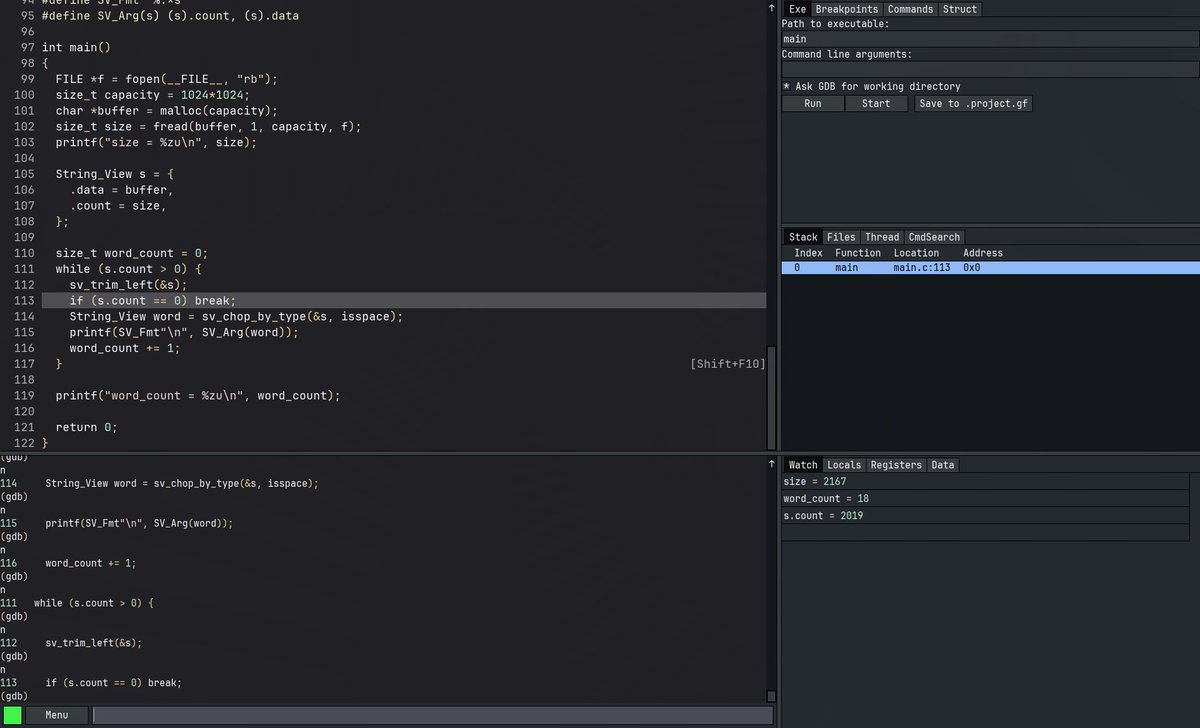The height and width of the screenshot is (728, 1200).
Task: Click the Location column header
Action: [x=916, y=253]
